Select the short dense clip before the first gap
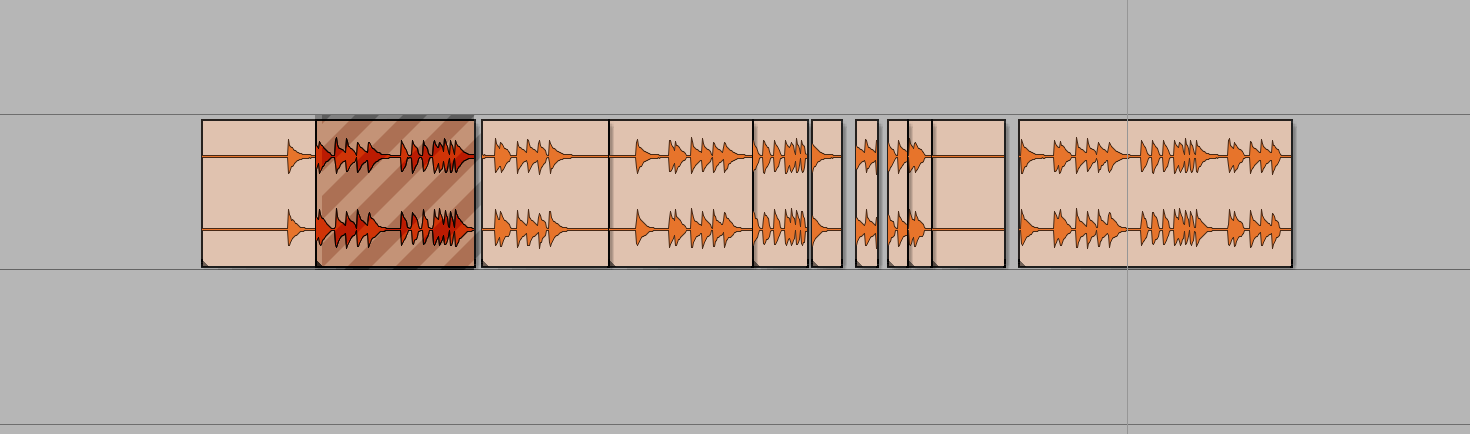 point(781,193)
